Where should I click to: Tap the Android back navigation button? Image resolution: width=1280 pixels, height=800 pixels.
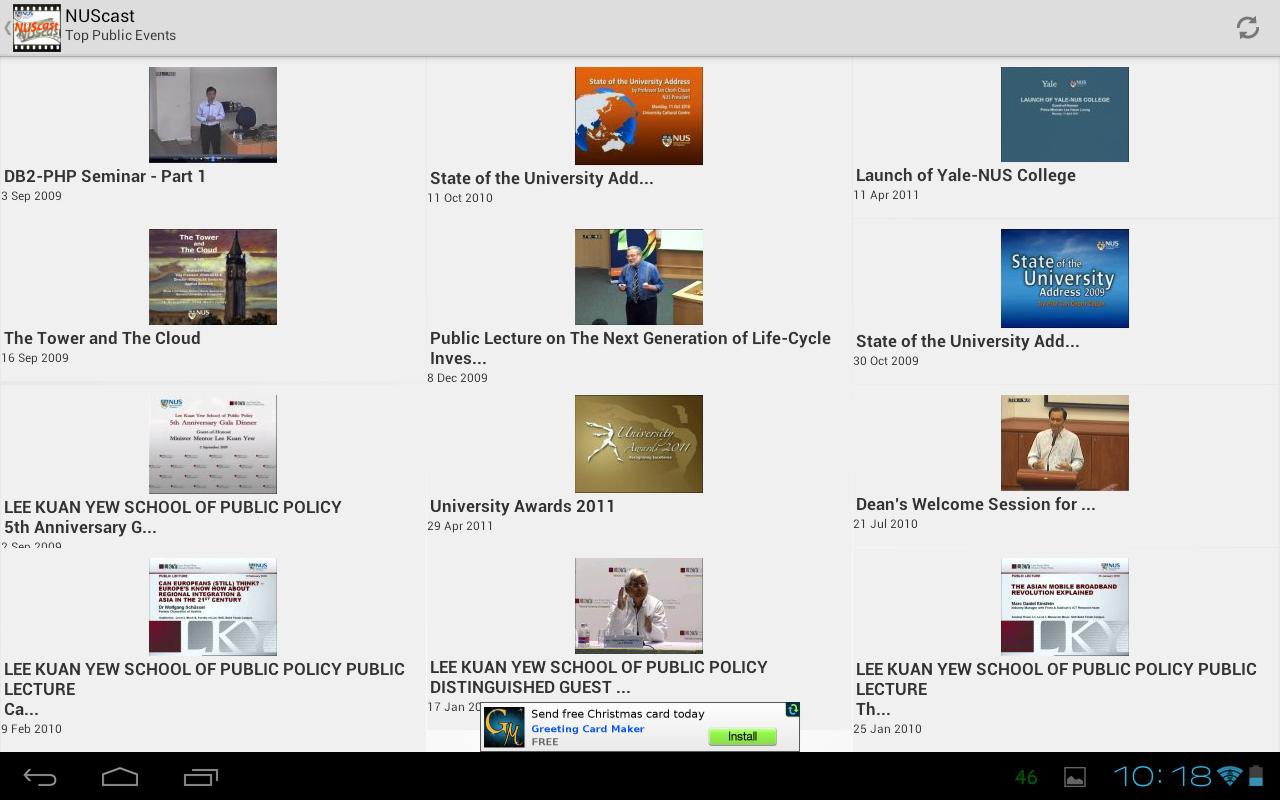point(40,777)
